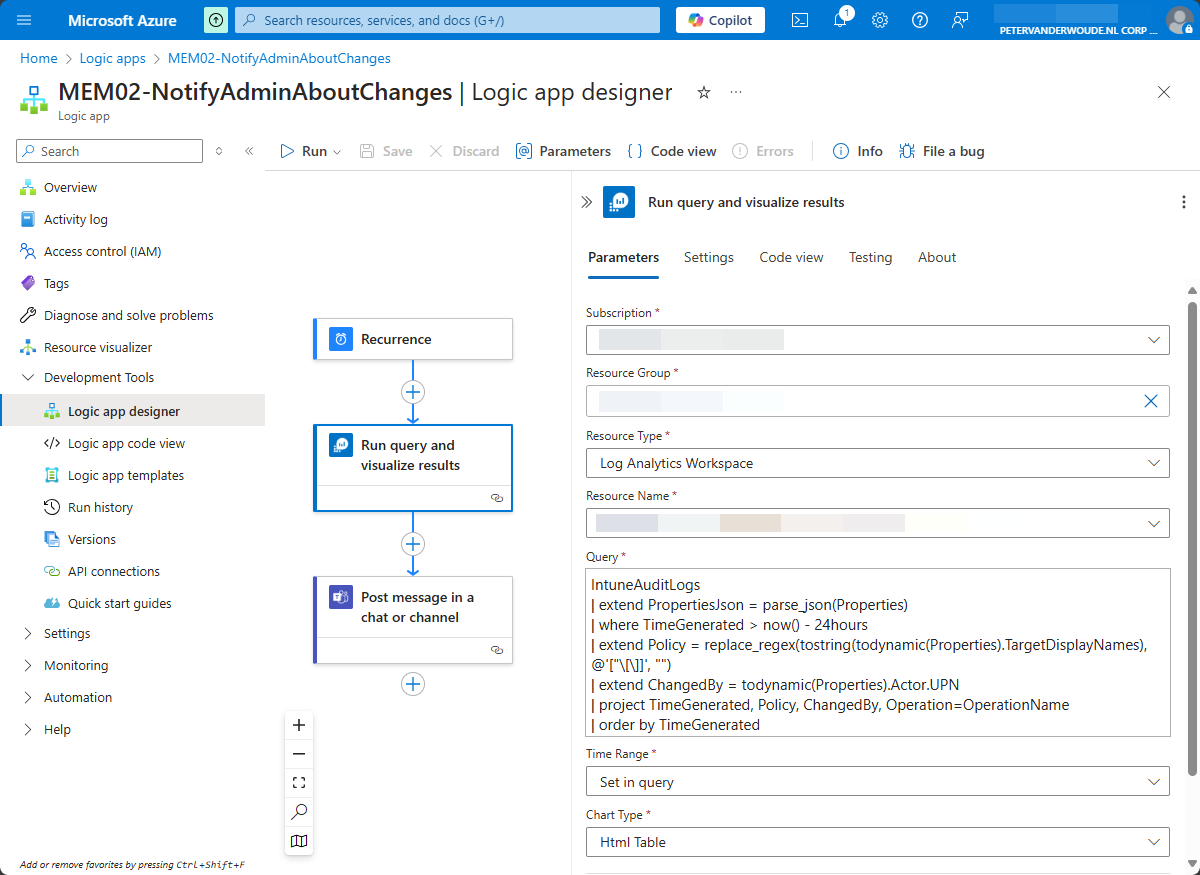
Task: Select the Parameters tab
Action: (624, 257)
